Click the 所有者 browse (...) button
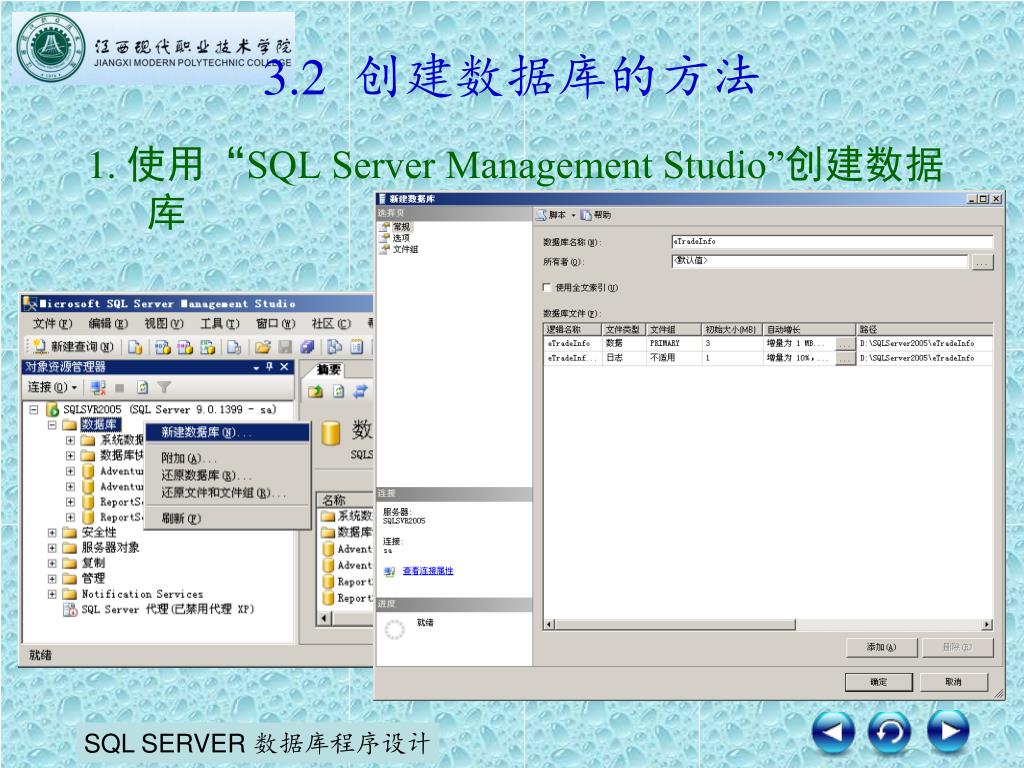Screen dimensions: 1024x768 pyautogui.click(x=982, y=262)
